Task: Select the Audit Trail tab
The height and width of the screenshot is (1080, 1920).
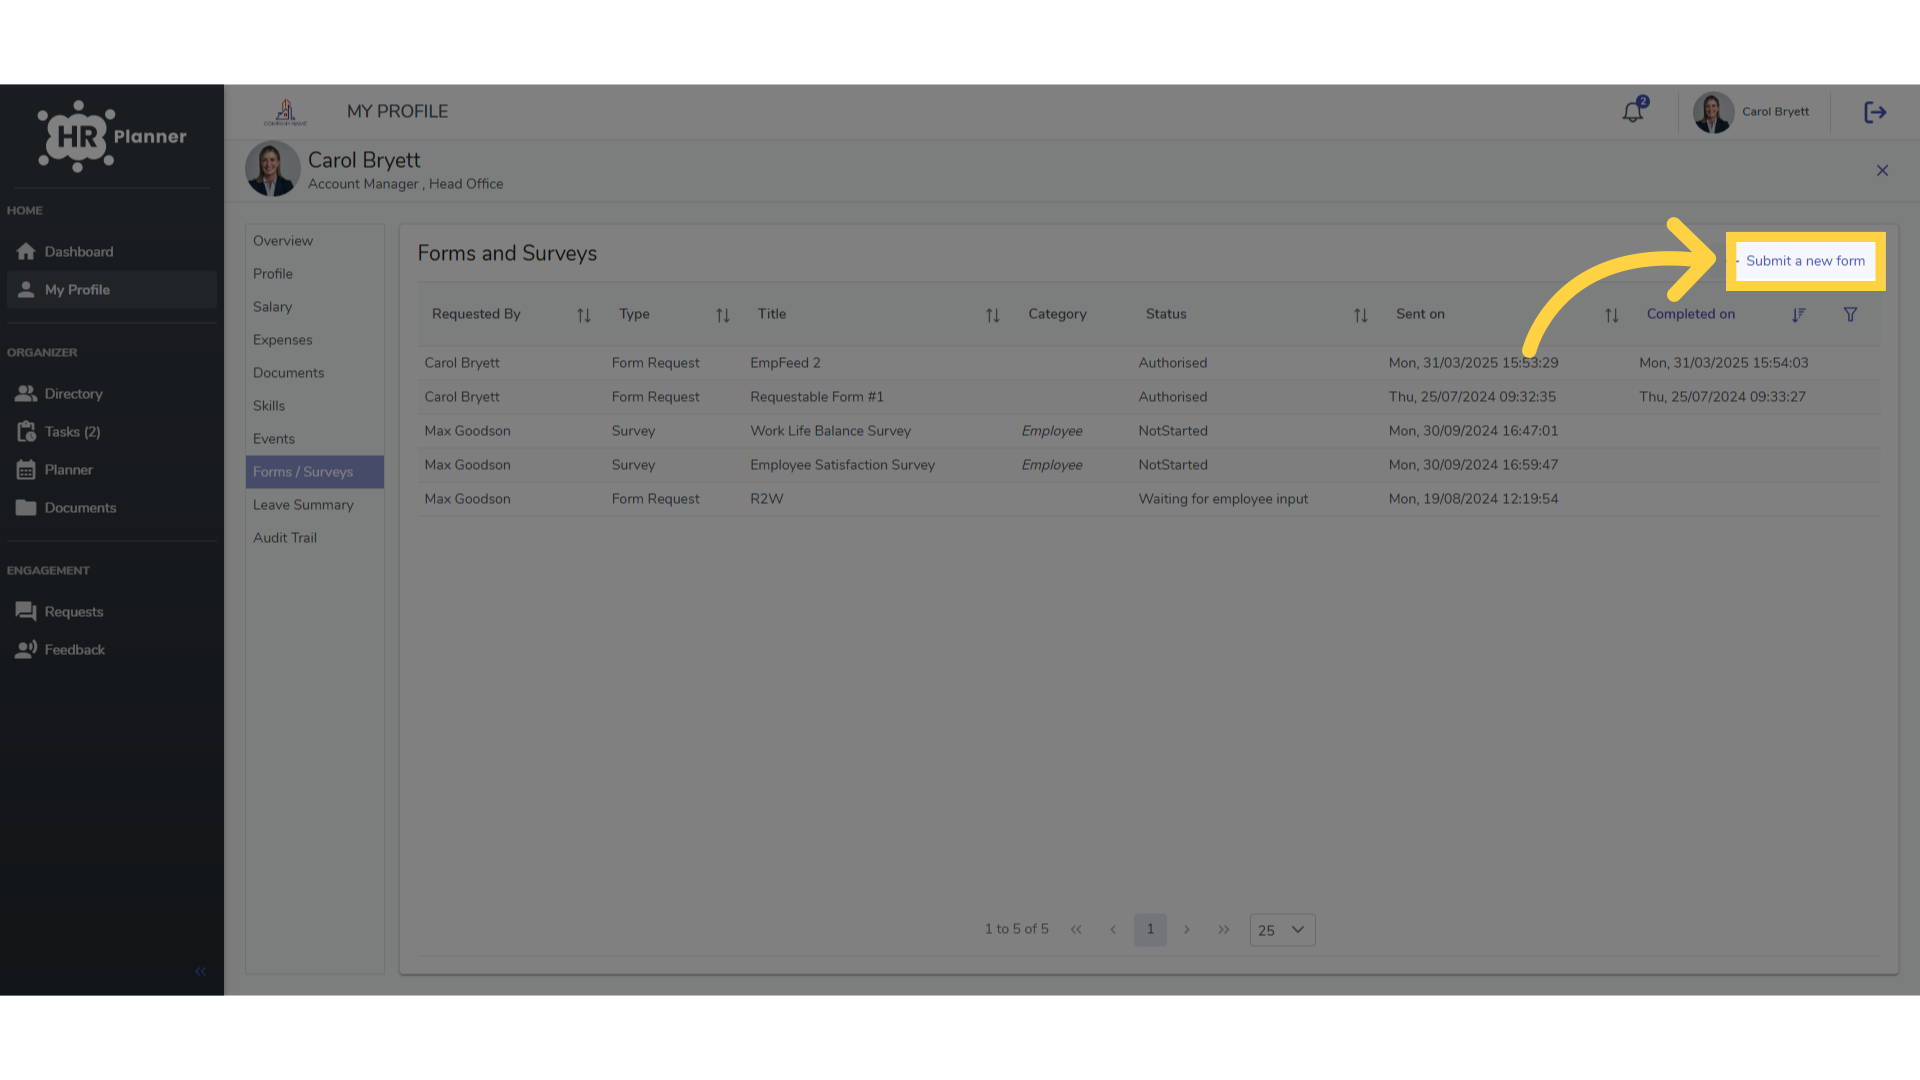Action: point(315,538)
